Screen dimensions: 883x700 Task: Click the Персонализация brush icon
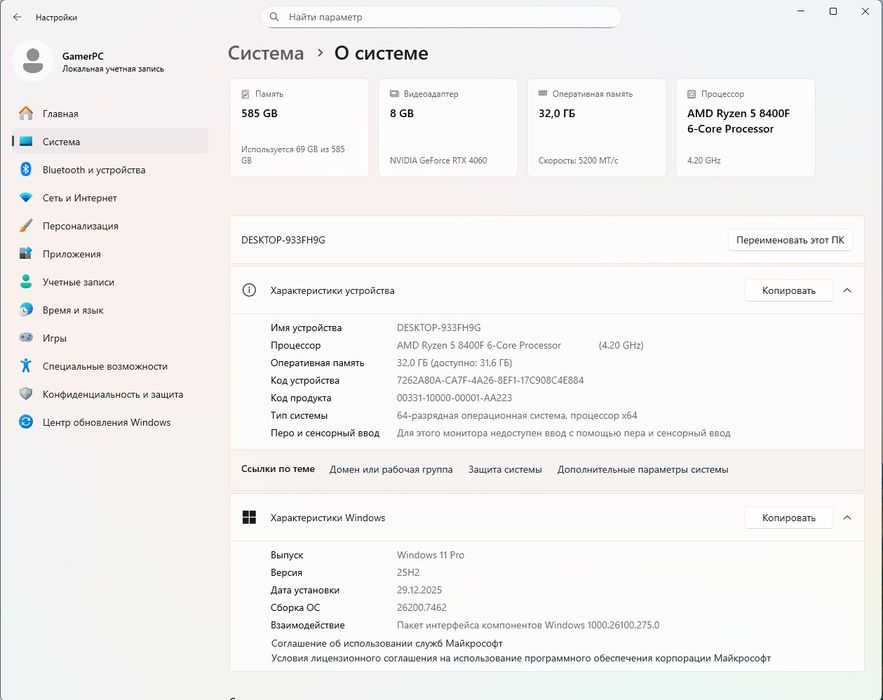[26, 226]
